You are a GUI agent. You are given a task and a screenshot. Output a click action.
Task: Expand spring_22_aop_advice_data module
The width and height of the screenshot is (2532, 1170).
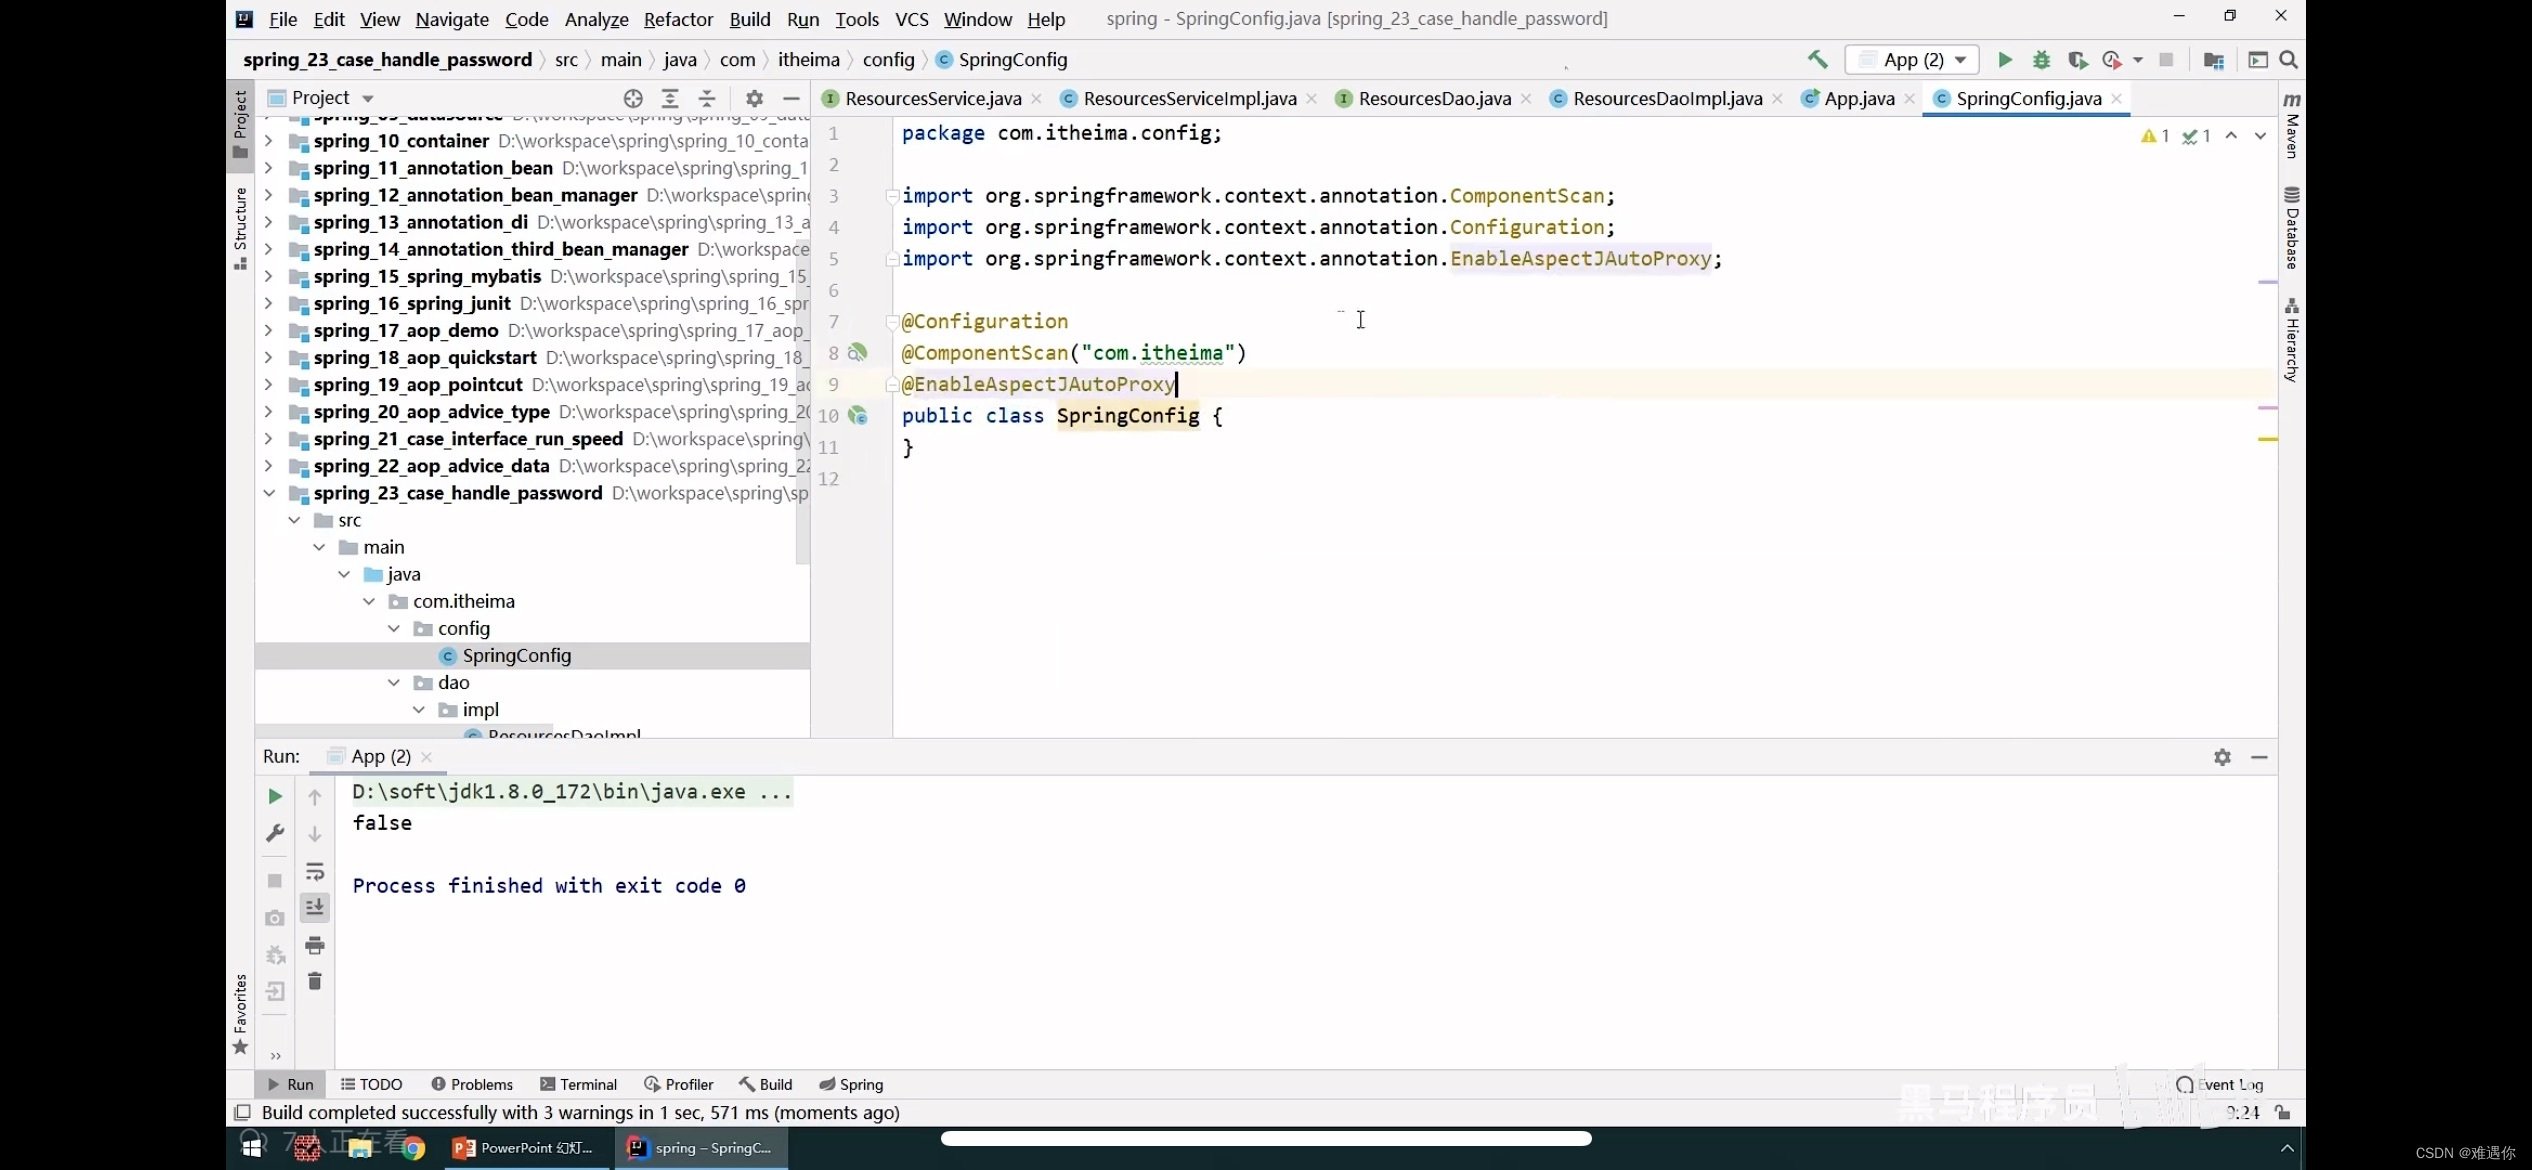[268, 466]
